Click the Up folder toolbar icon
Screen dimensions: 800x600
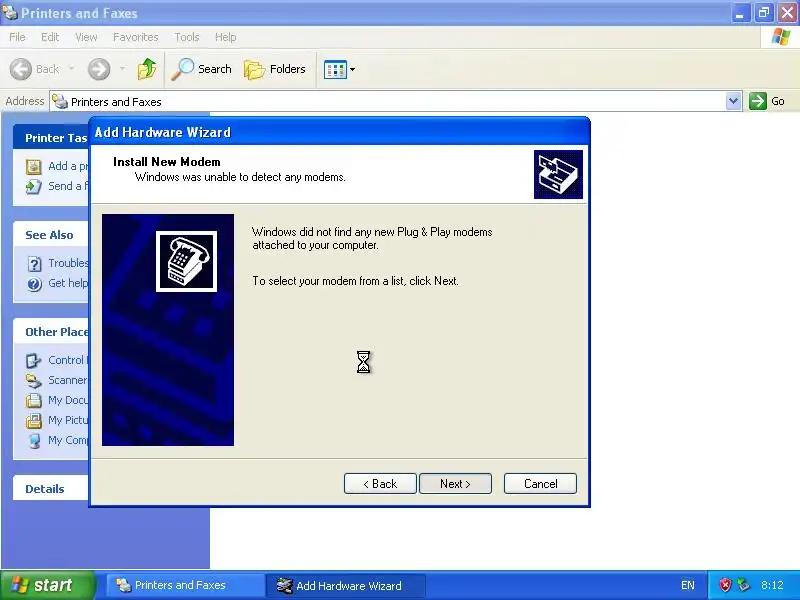(x=146, y=69)
